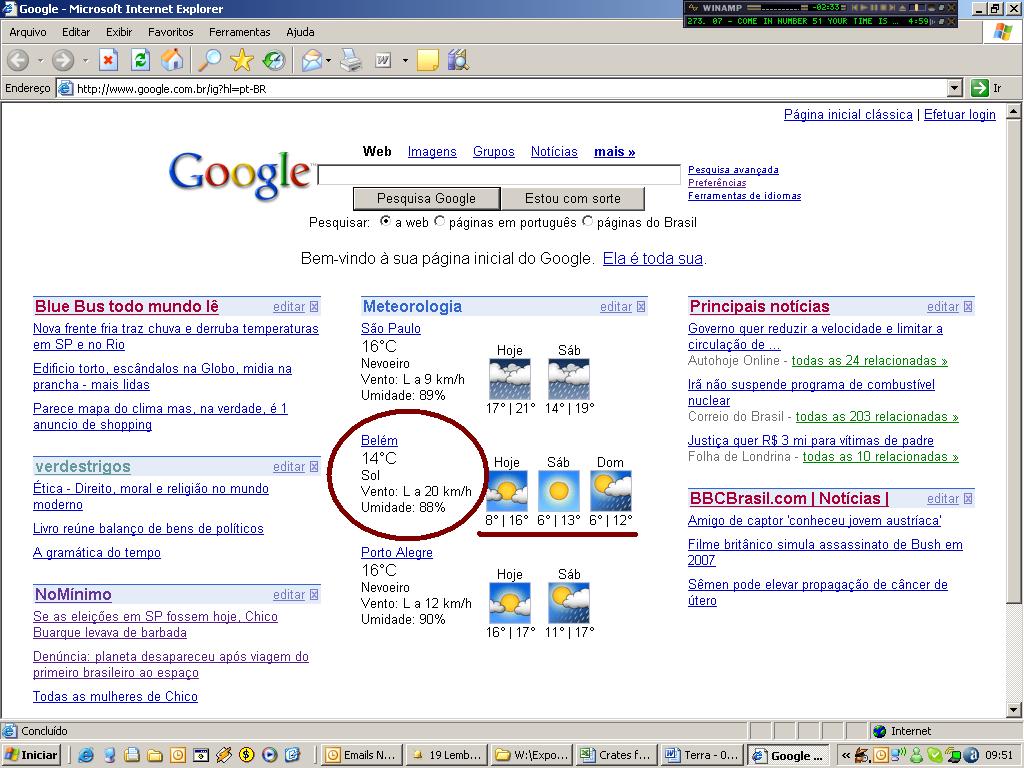The image size is (1024, 768).
Task: Click the 'Ela é toda sua' link
Action: coord(652,259)
